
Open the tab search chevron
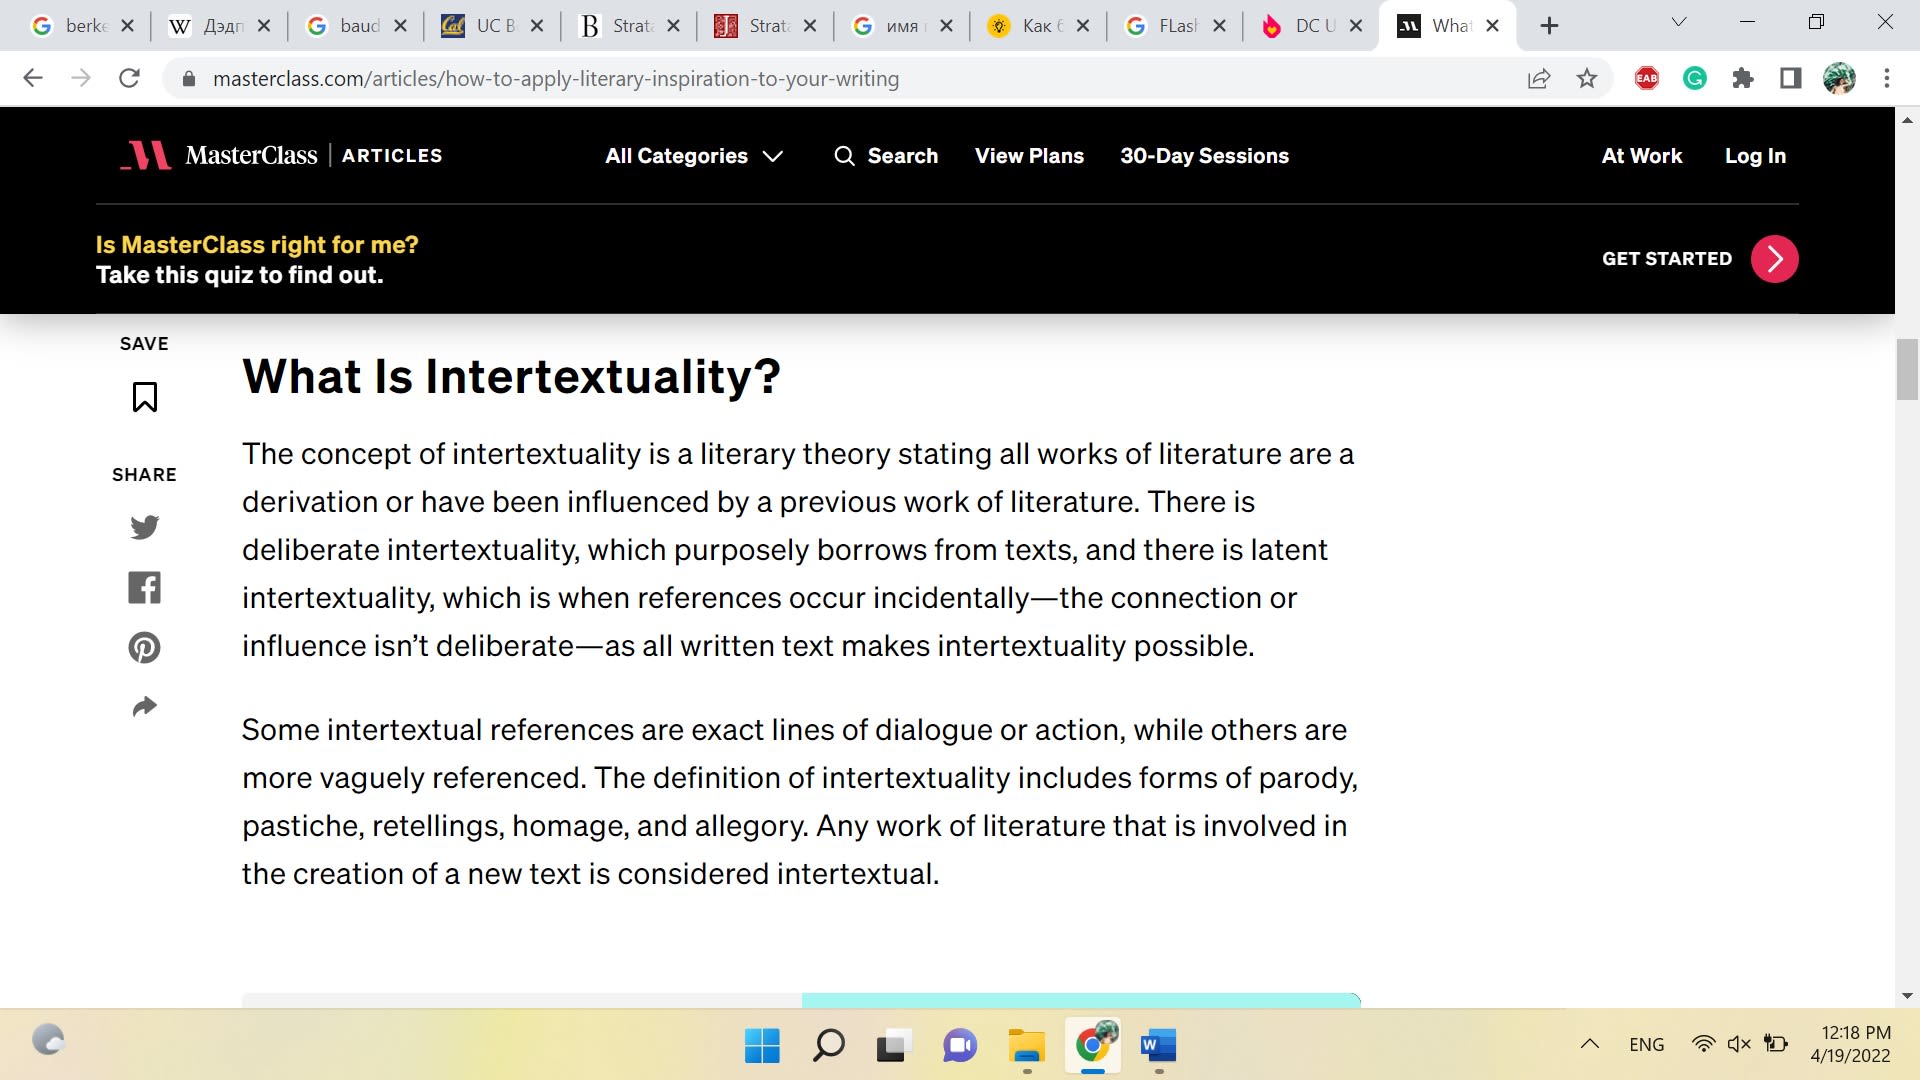point(1679,22)
